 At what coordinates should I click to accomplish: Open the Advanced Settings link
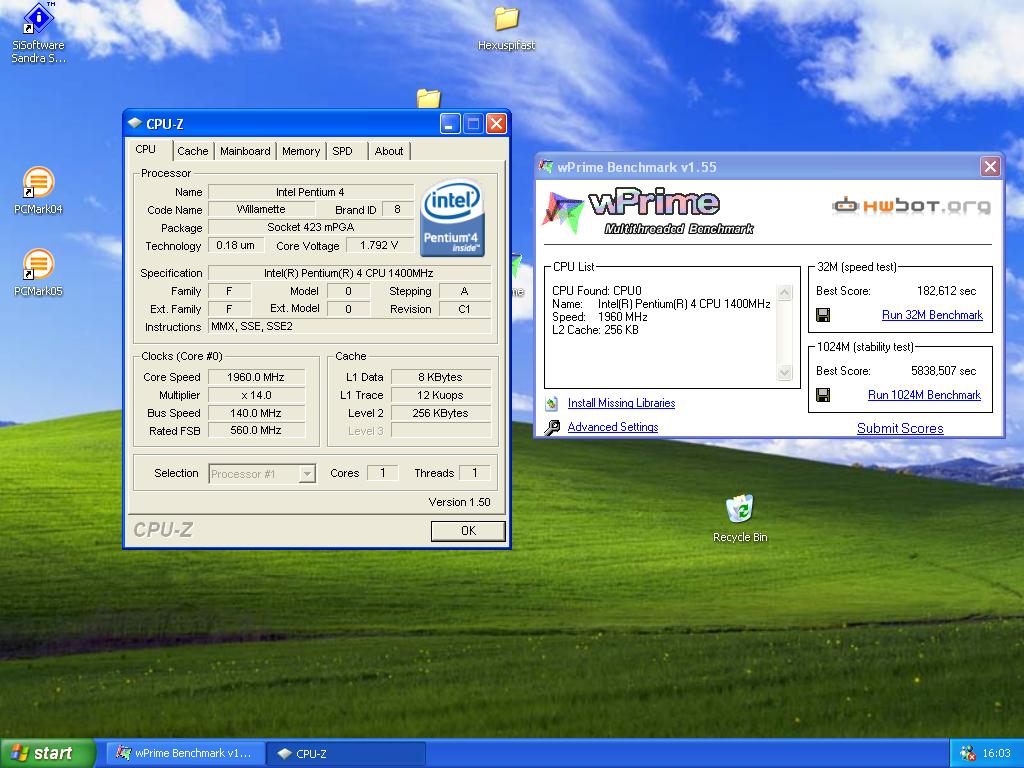(613, 426)
